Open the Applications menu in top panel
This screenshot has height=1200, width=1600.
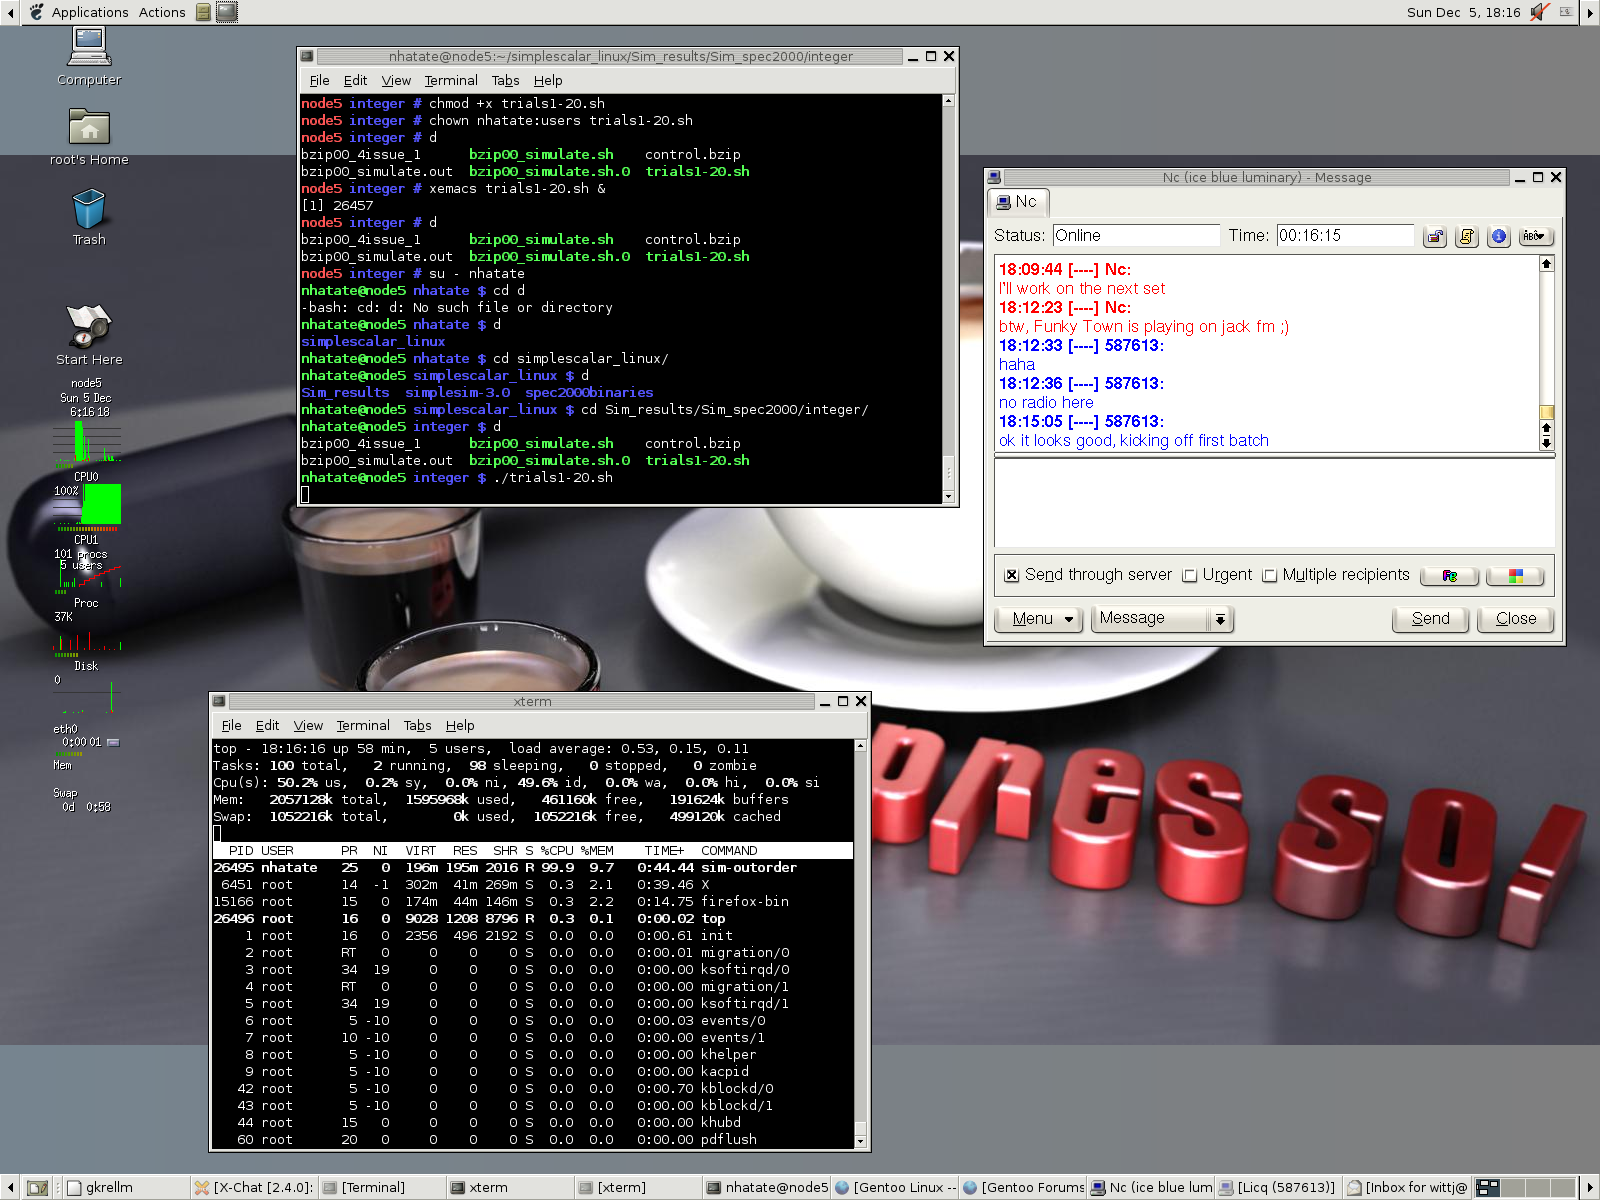(90, 12)
